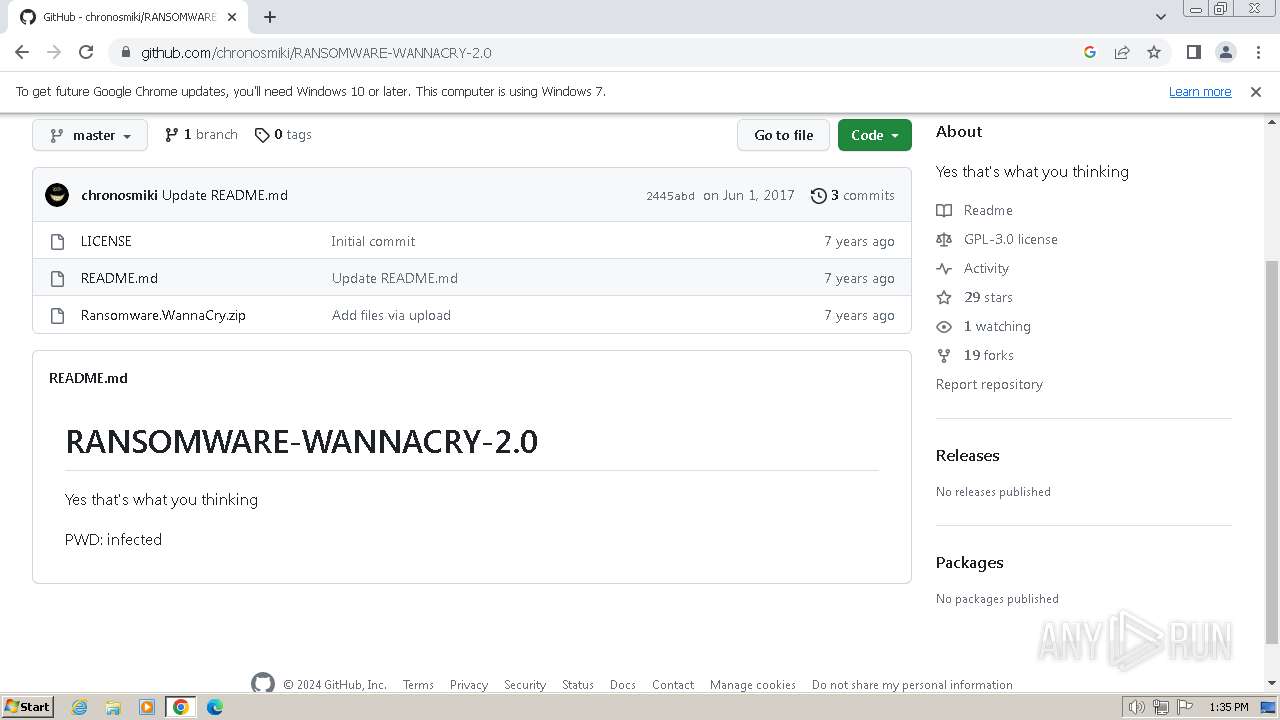Expand the green Code dropdown
The width and height of the screenshot is (1280, 720).
pos(875,135)
